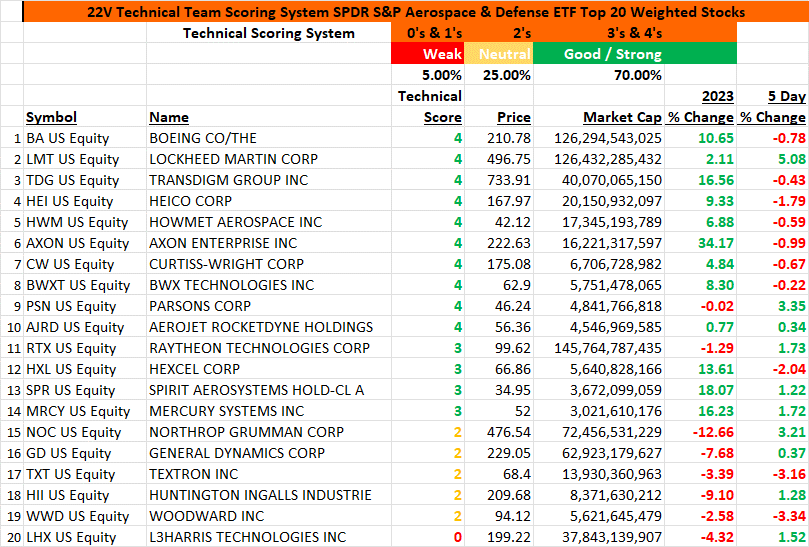Select the 'GD US Equity' symbol cell
Viewport: 809px width, 547px height.
[x=85, y=453]
